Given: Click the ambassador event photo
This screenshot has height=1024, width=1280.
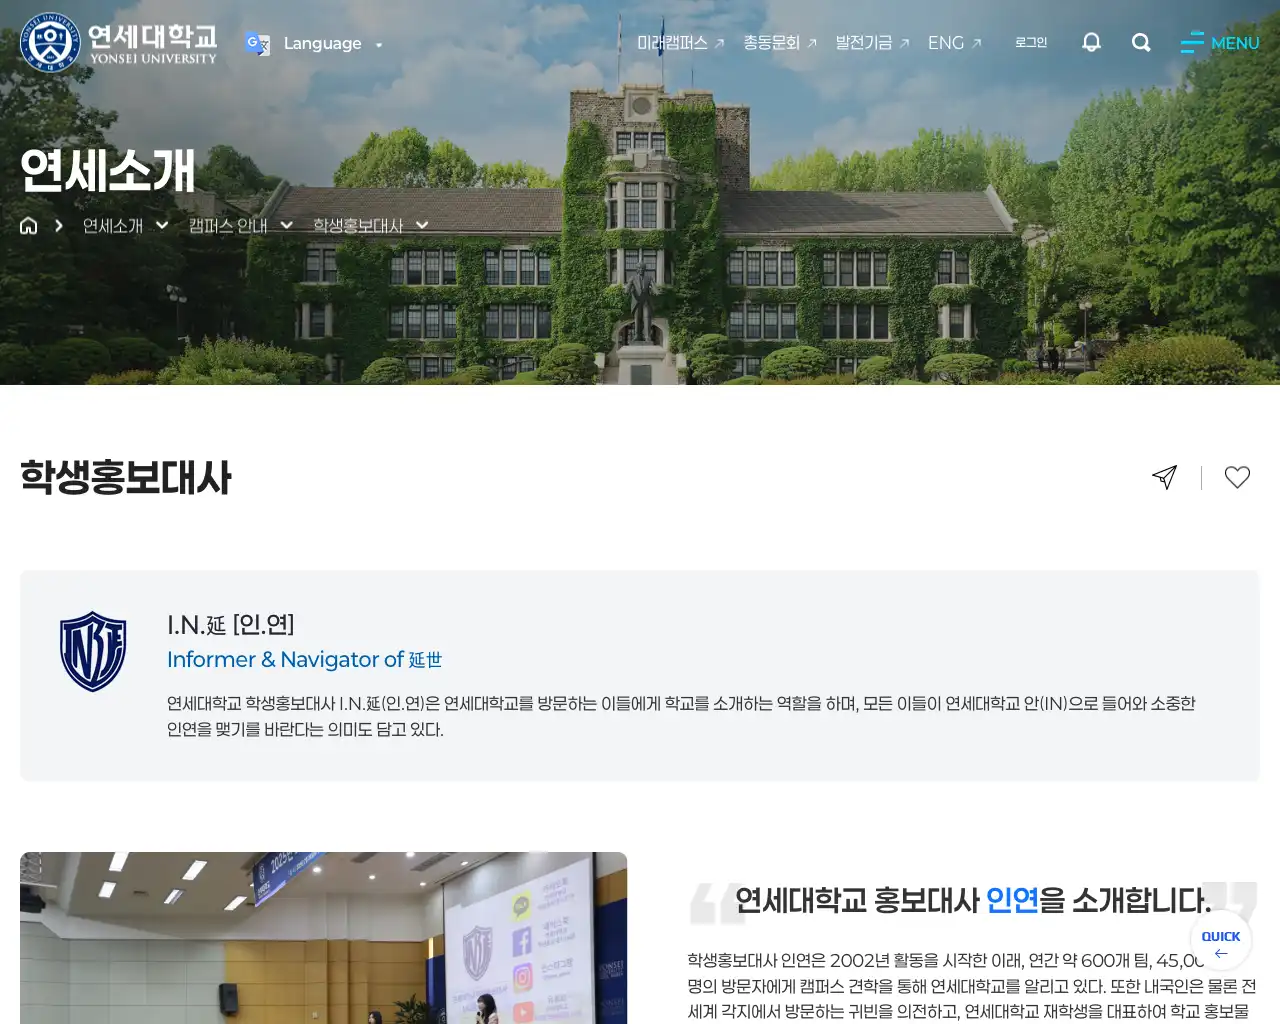Looking at the screenshot, I should (323, 938).
